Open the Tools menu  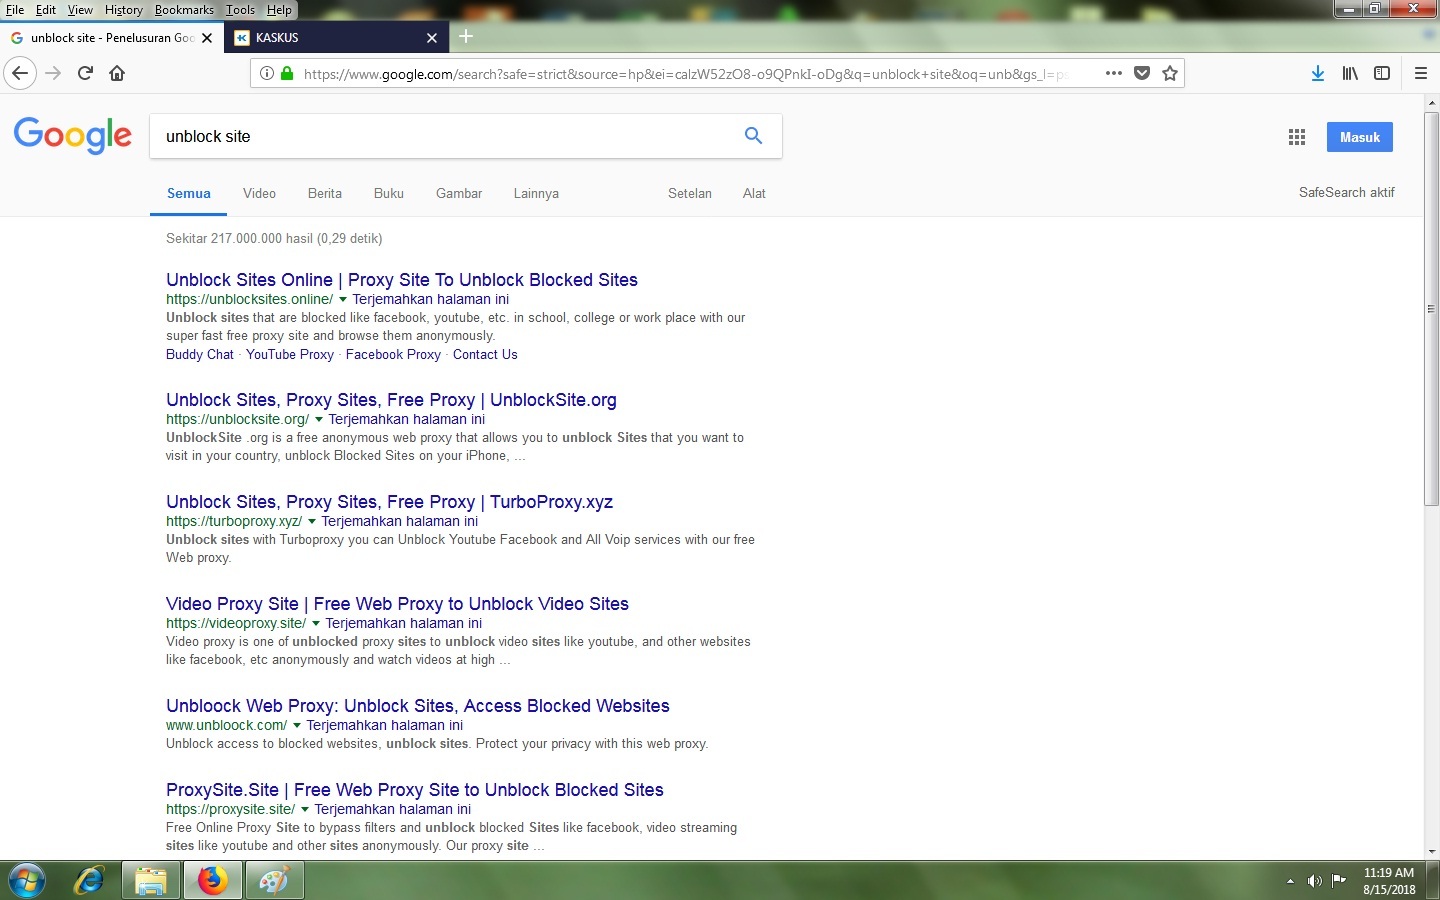click(x=240, y=10)
